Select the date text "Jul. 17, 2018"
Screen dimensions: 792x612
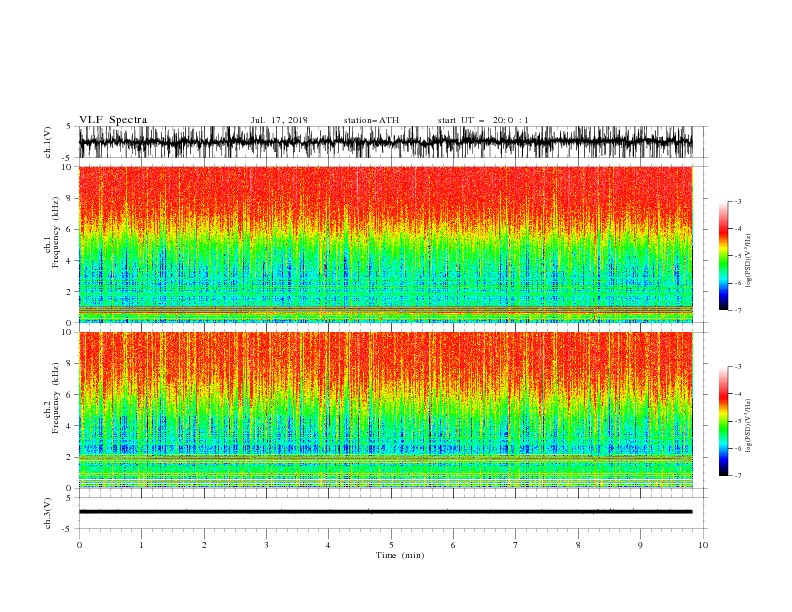tap(279, 120)
